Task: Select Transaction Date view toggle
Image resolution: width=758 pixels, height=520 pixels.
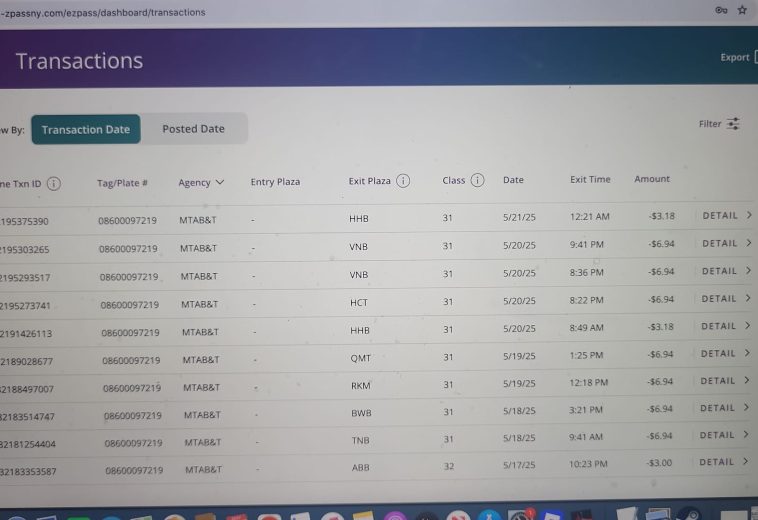Action: pos(86,129)
